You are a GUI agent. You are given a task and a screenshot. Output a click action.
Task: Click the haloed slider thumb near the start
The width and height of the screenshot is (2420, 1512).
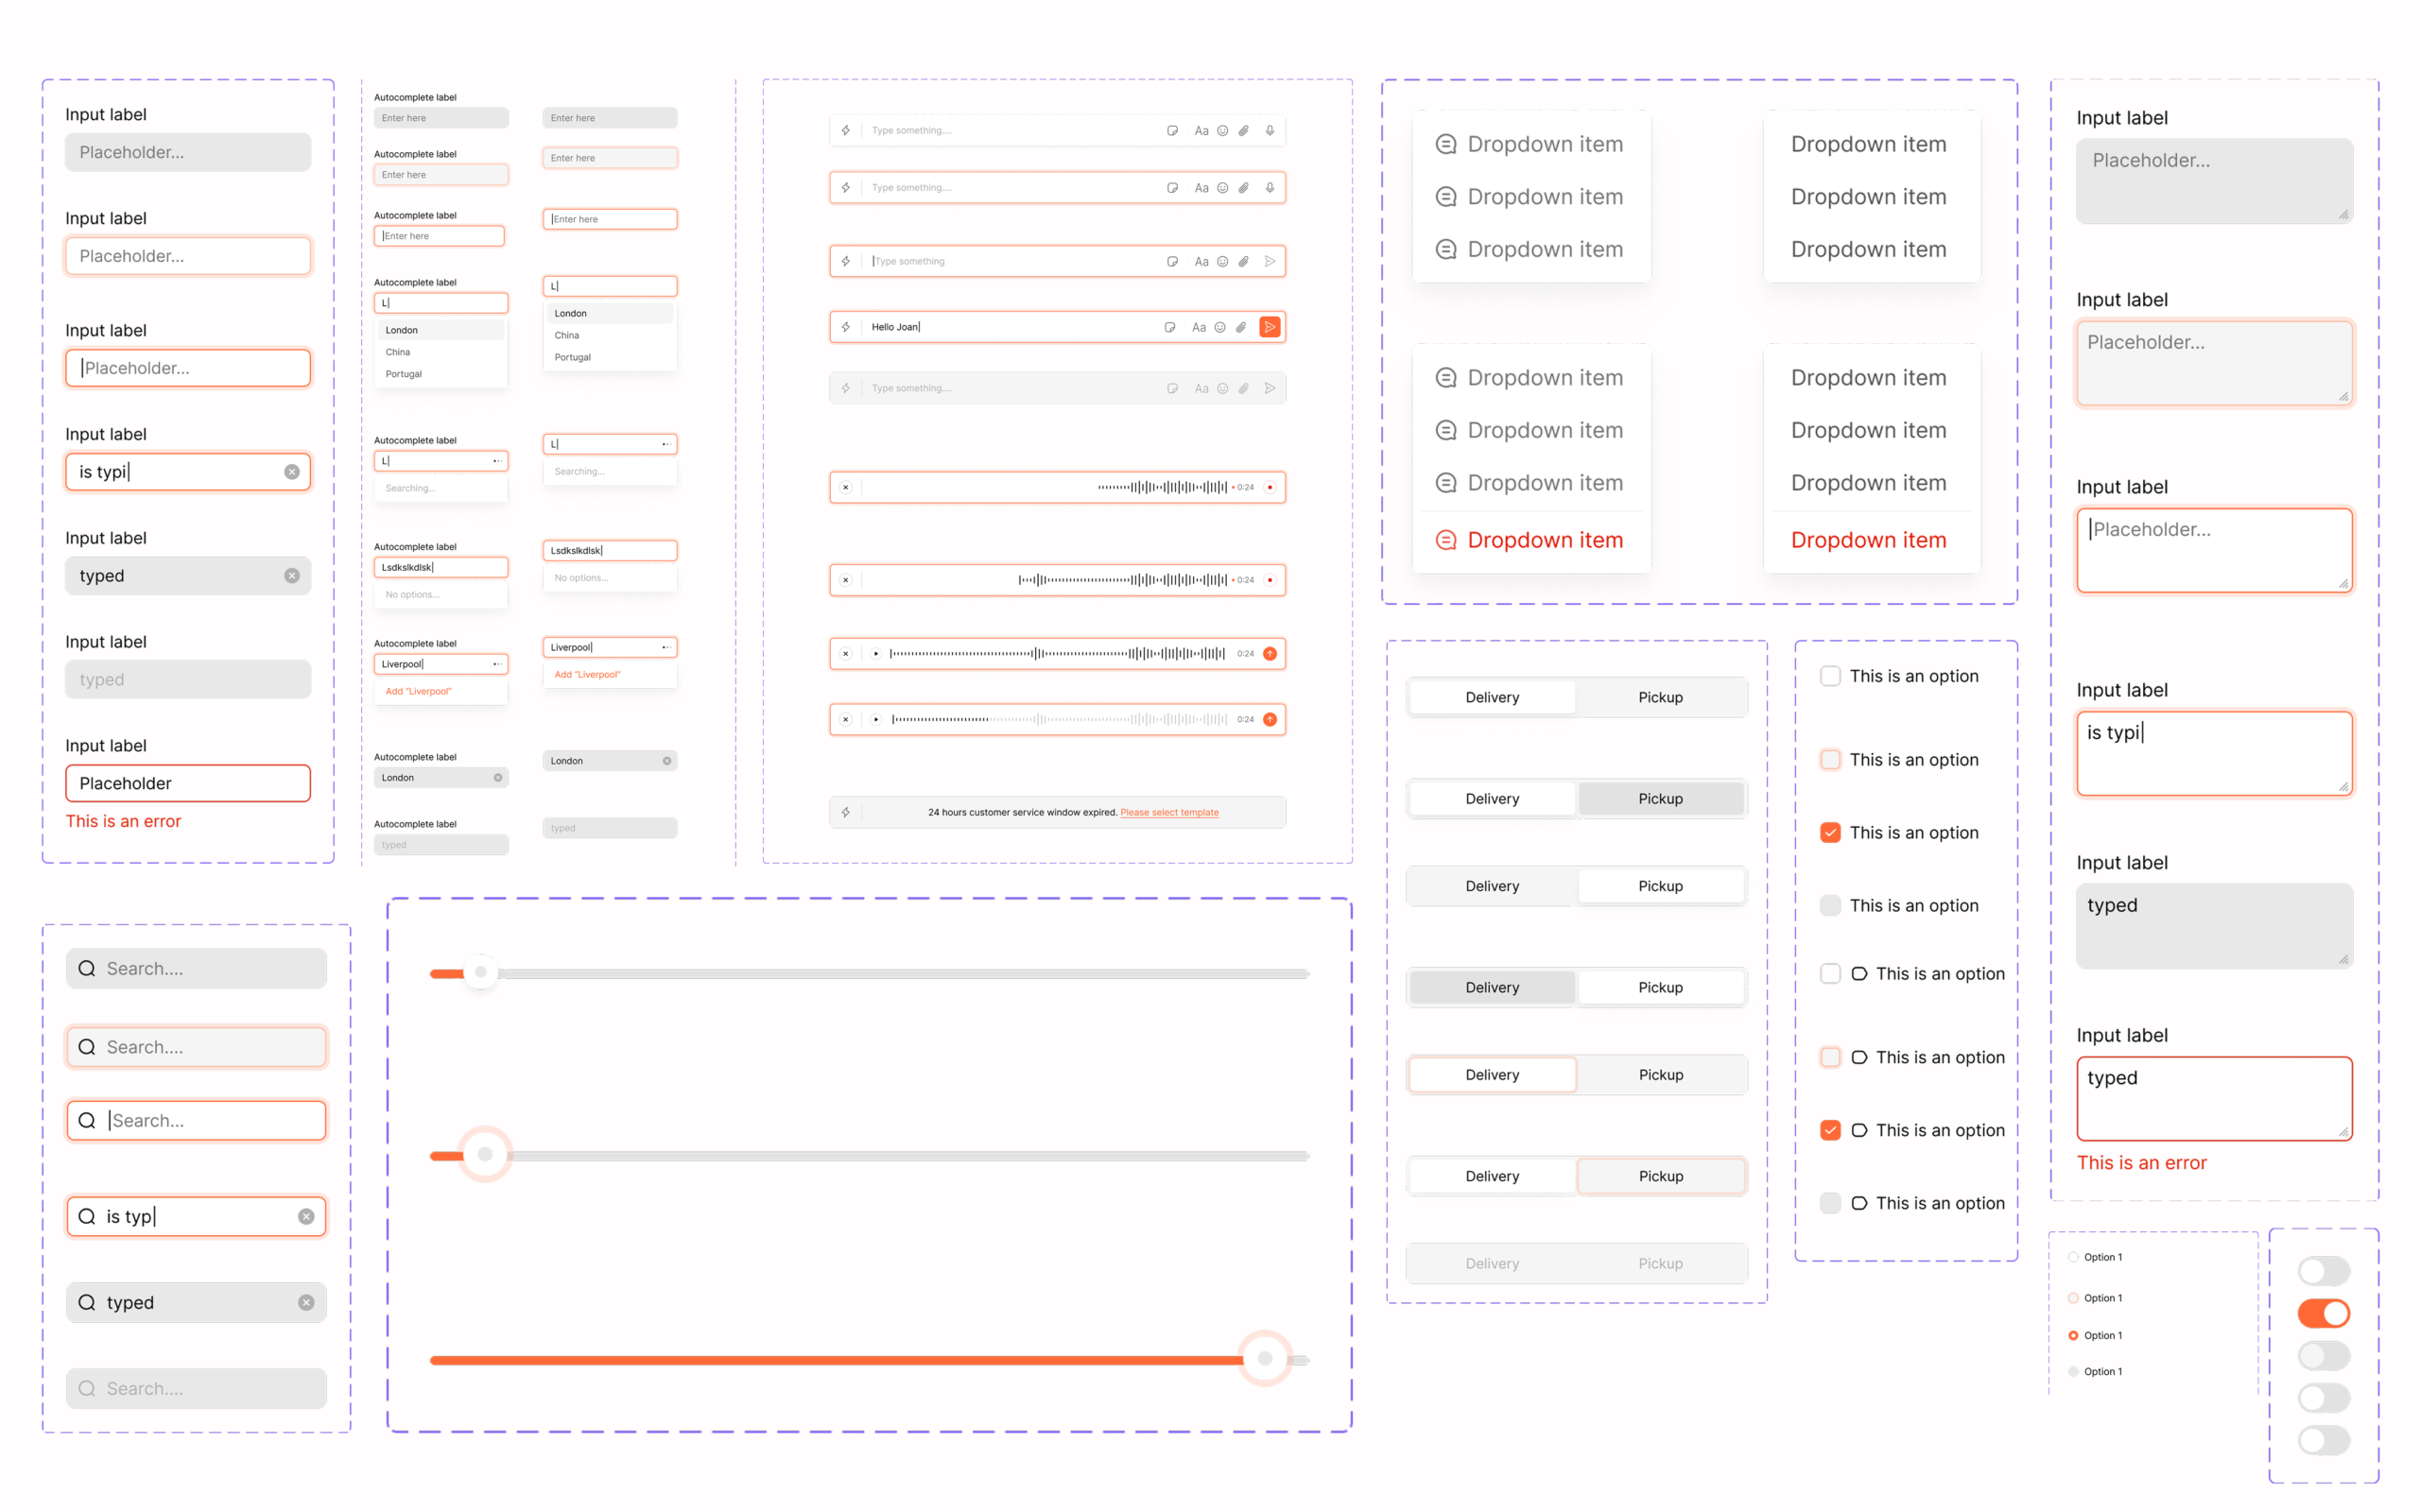click(x=485, y=1154)
